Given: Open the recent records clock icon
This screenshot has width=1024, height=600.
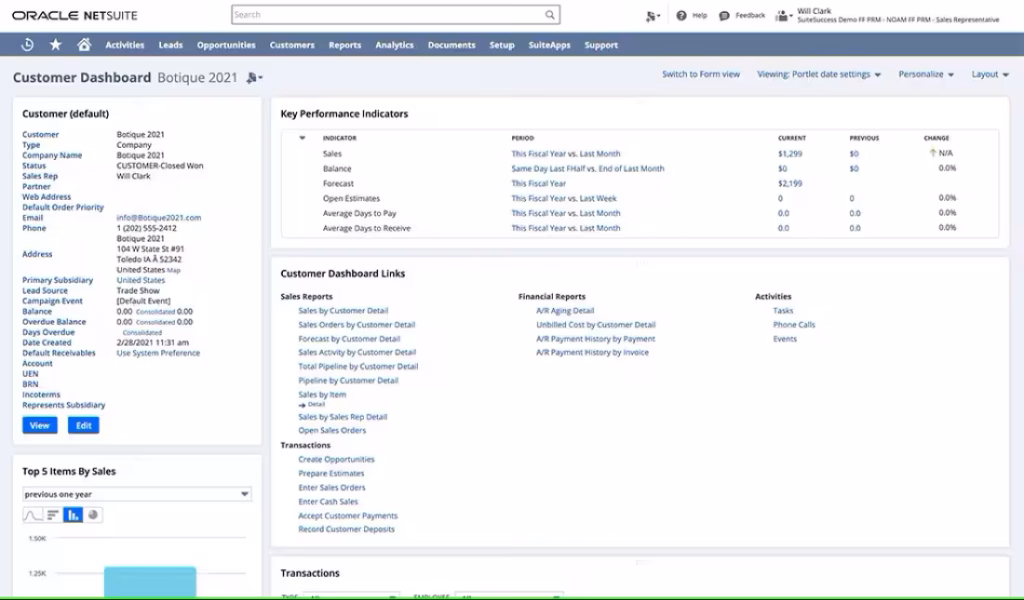Looking at the screenshot, I should point(27,45).
